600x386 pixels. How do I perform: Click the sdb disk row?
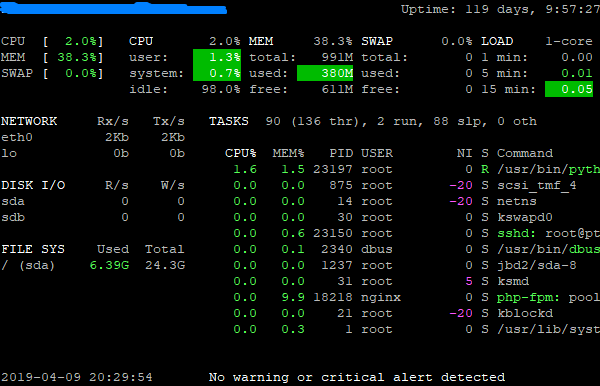point(93,218)
